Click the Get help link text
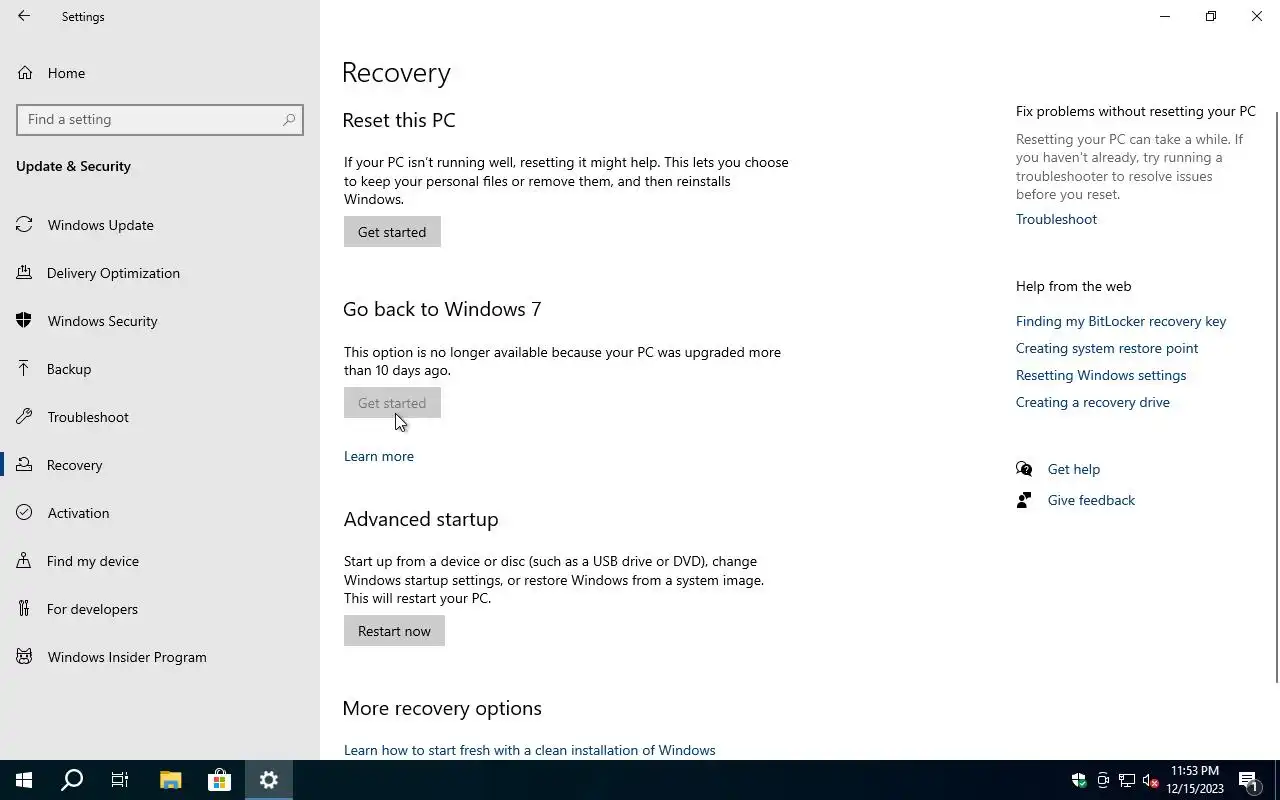 pyautogui.click(x=1074, y=469)
